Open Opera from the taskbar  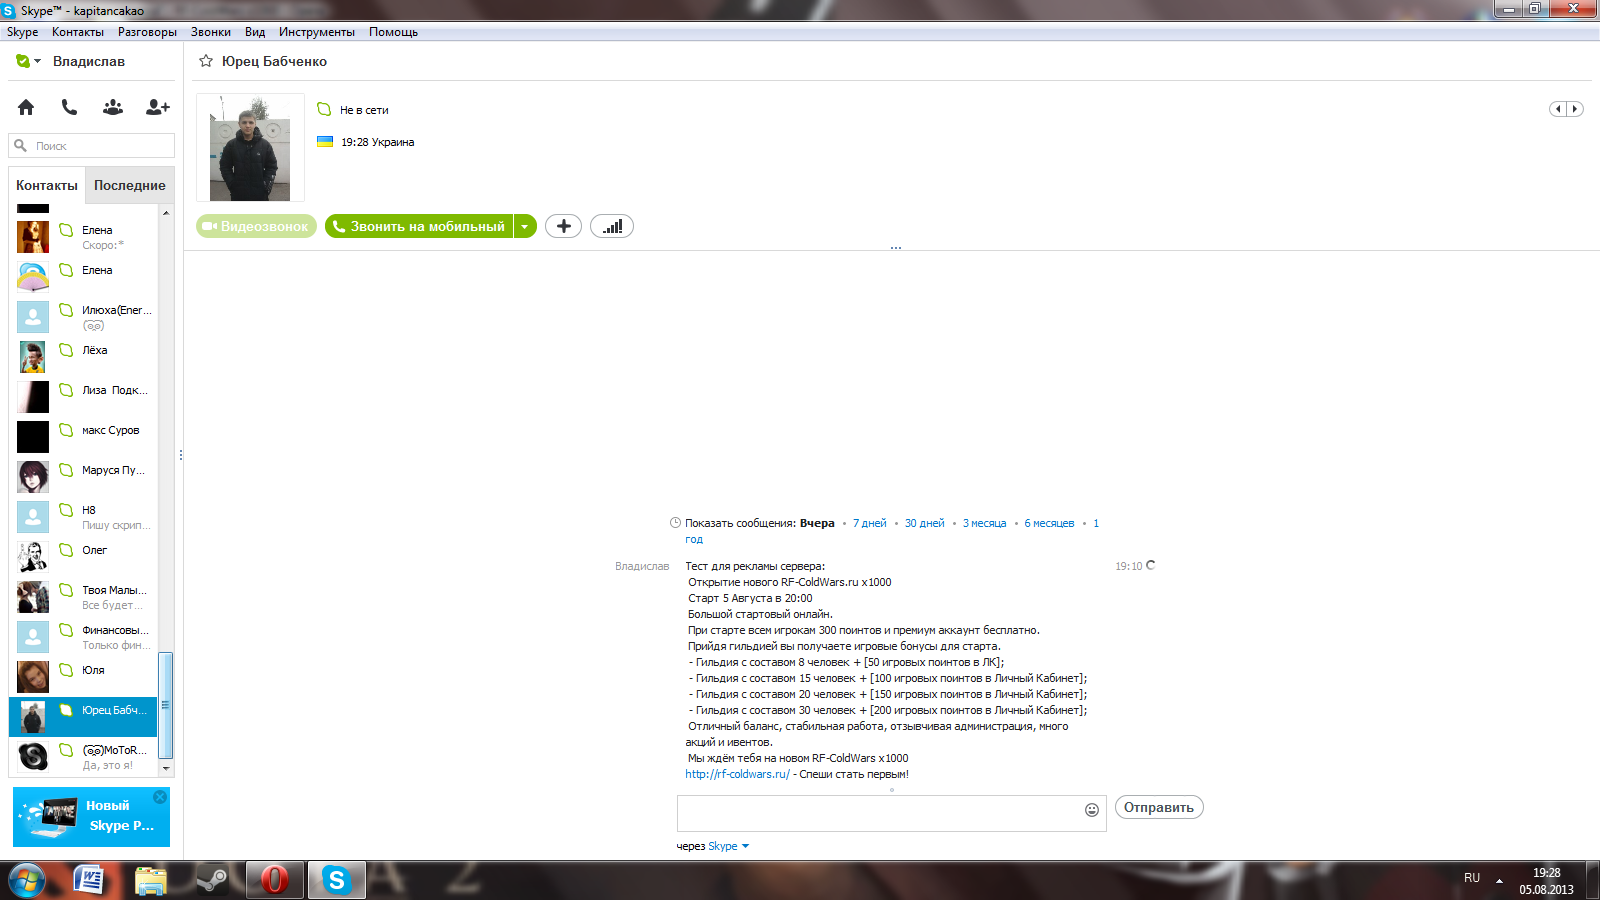coord(274,880)
